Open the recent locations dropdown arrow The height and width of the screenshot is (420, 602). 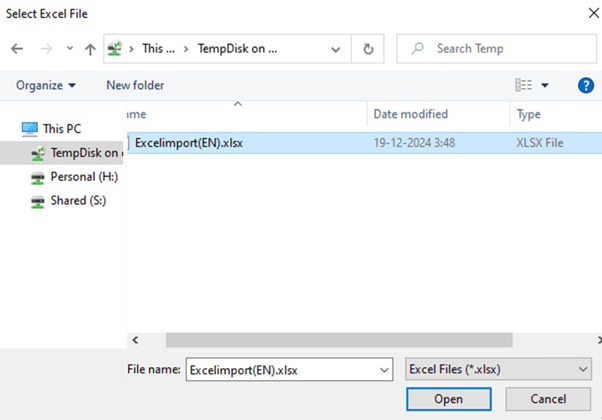click(x=69, y=49)
